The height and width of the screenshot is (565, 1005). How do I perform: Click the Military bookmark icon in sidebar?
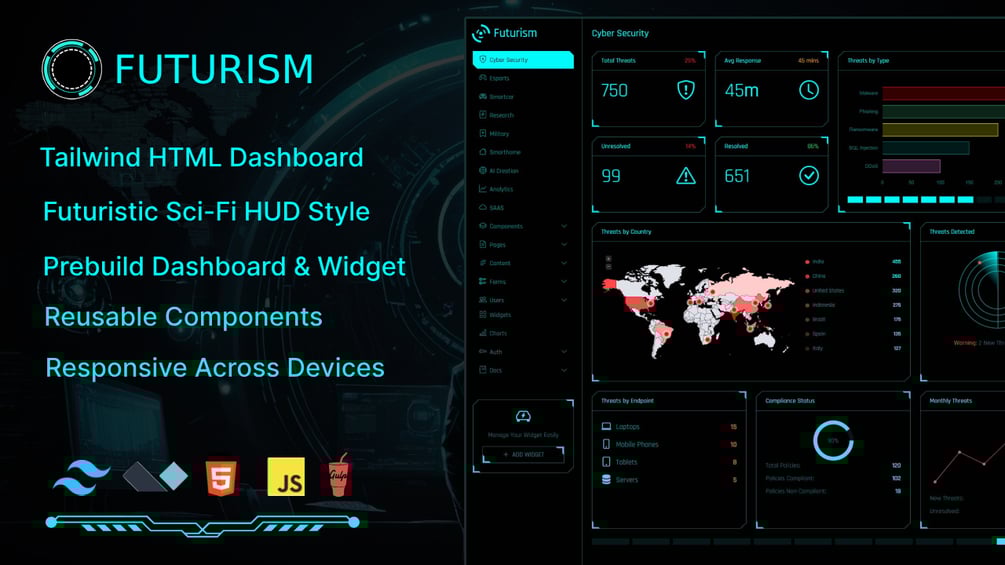pyautogui.click(x=483, y=133)
